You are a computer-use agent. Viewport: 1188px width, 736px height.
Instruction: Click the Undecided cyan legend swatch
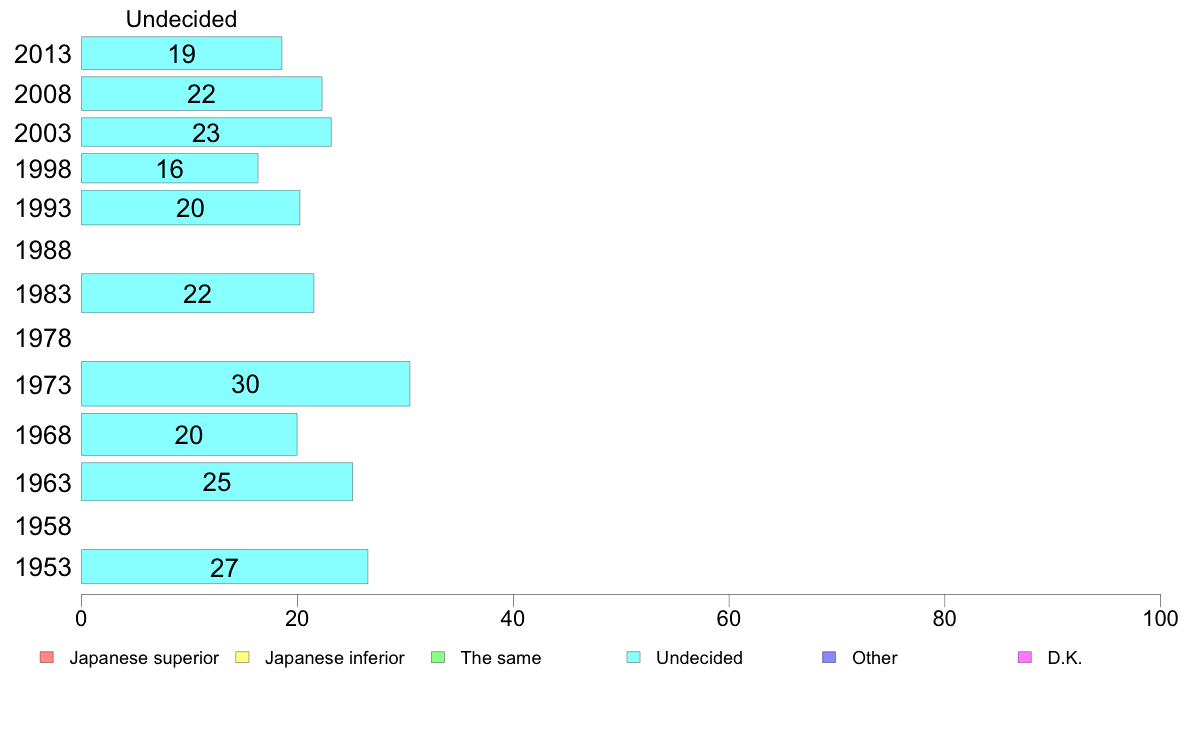(633, 657)
